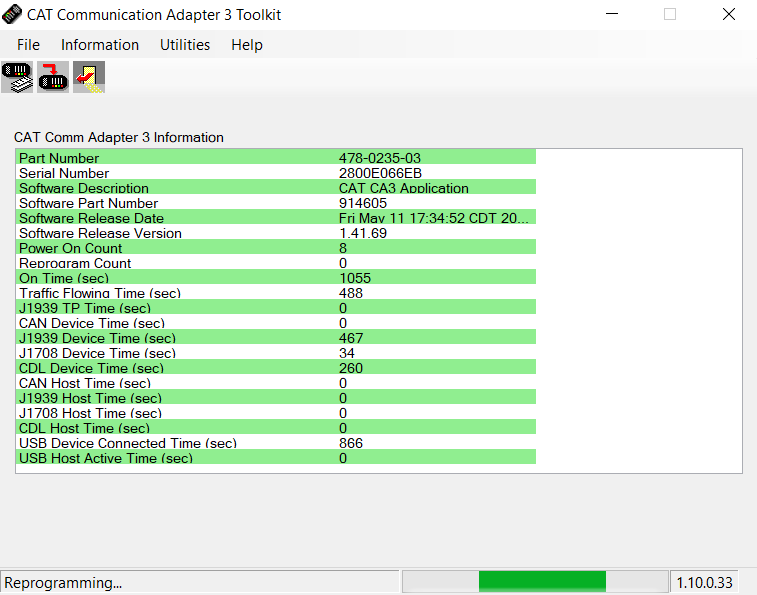Click the USB Connected Time value 866
Viewport: 757px width, 595px height.
tap(350, 442)
